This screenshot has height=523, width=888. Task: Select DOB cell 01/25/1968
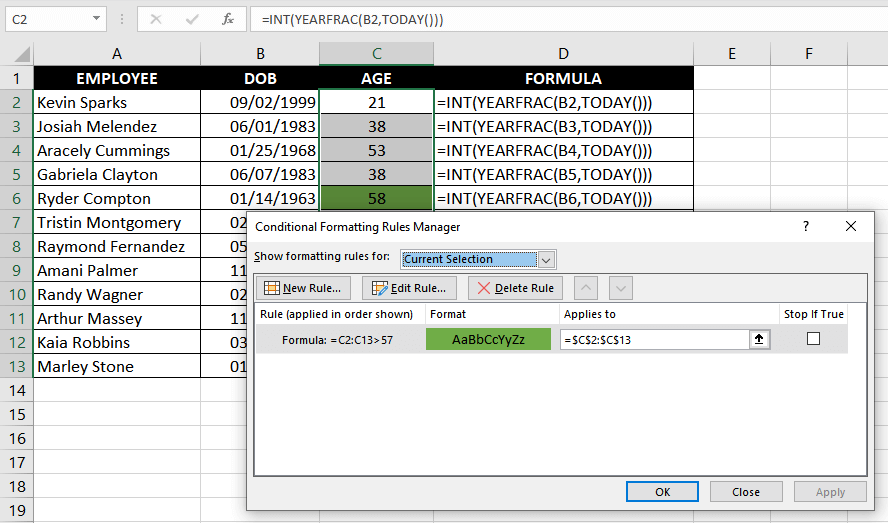coord(260,151)
